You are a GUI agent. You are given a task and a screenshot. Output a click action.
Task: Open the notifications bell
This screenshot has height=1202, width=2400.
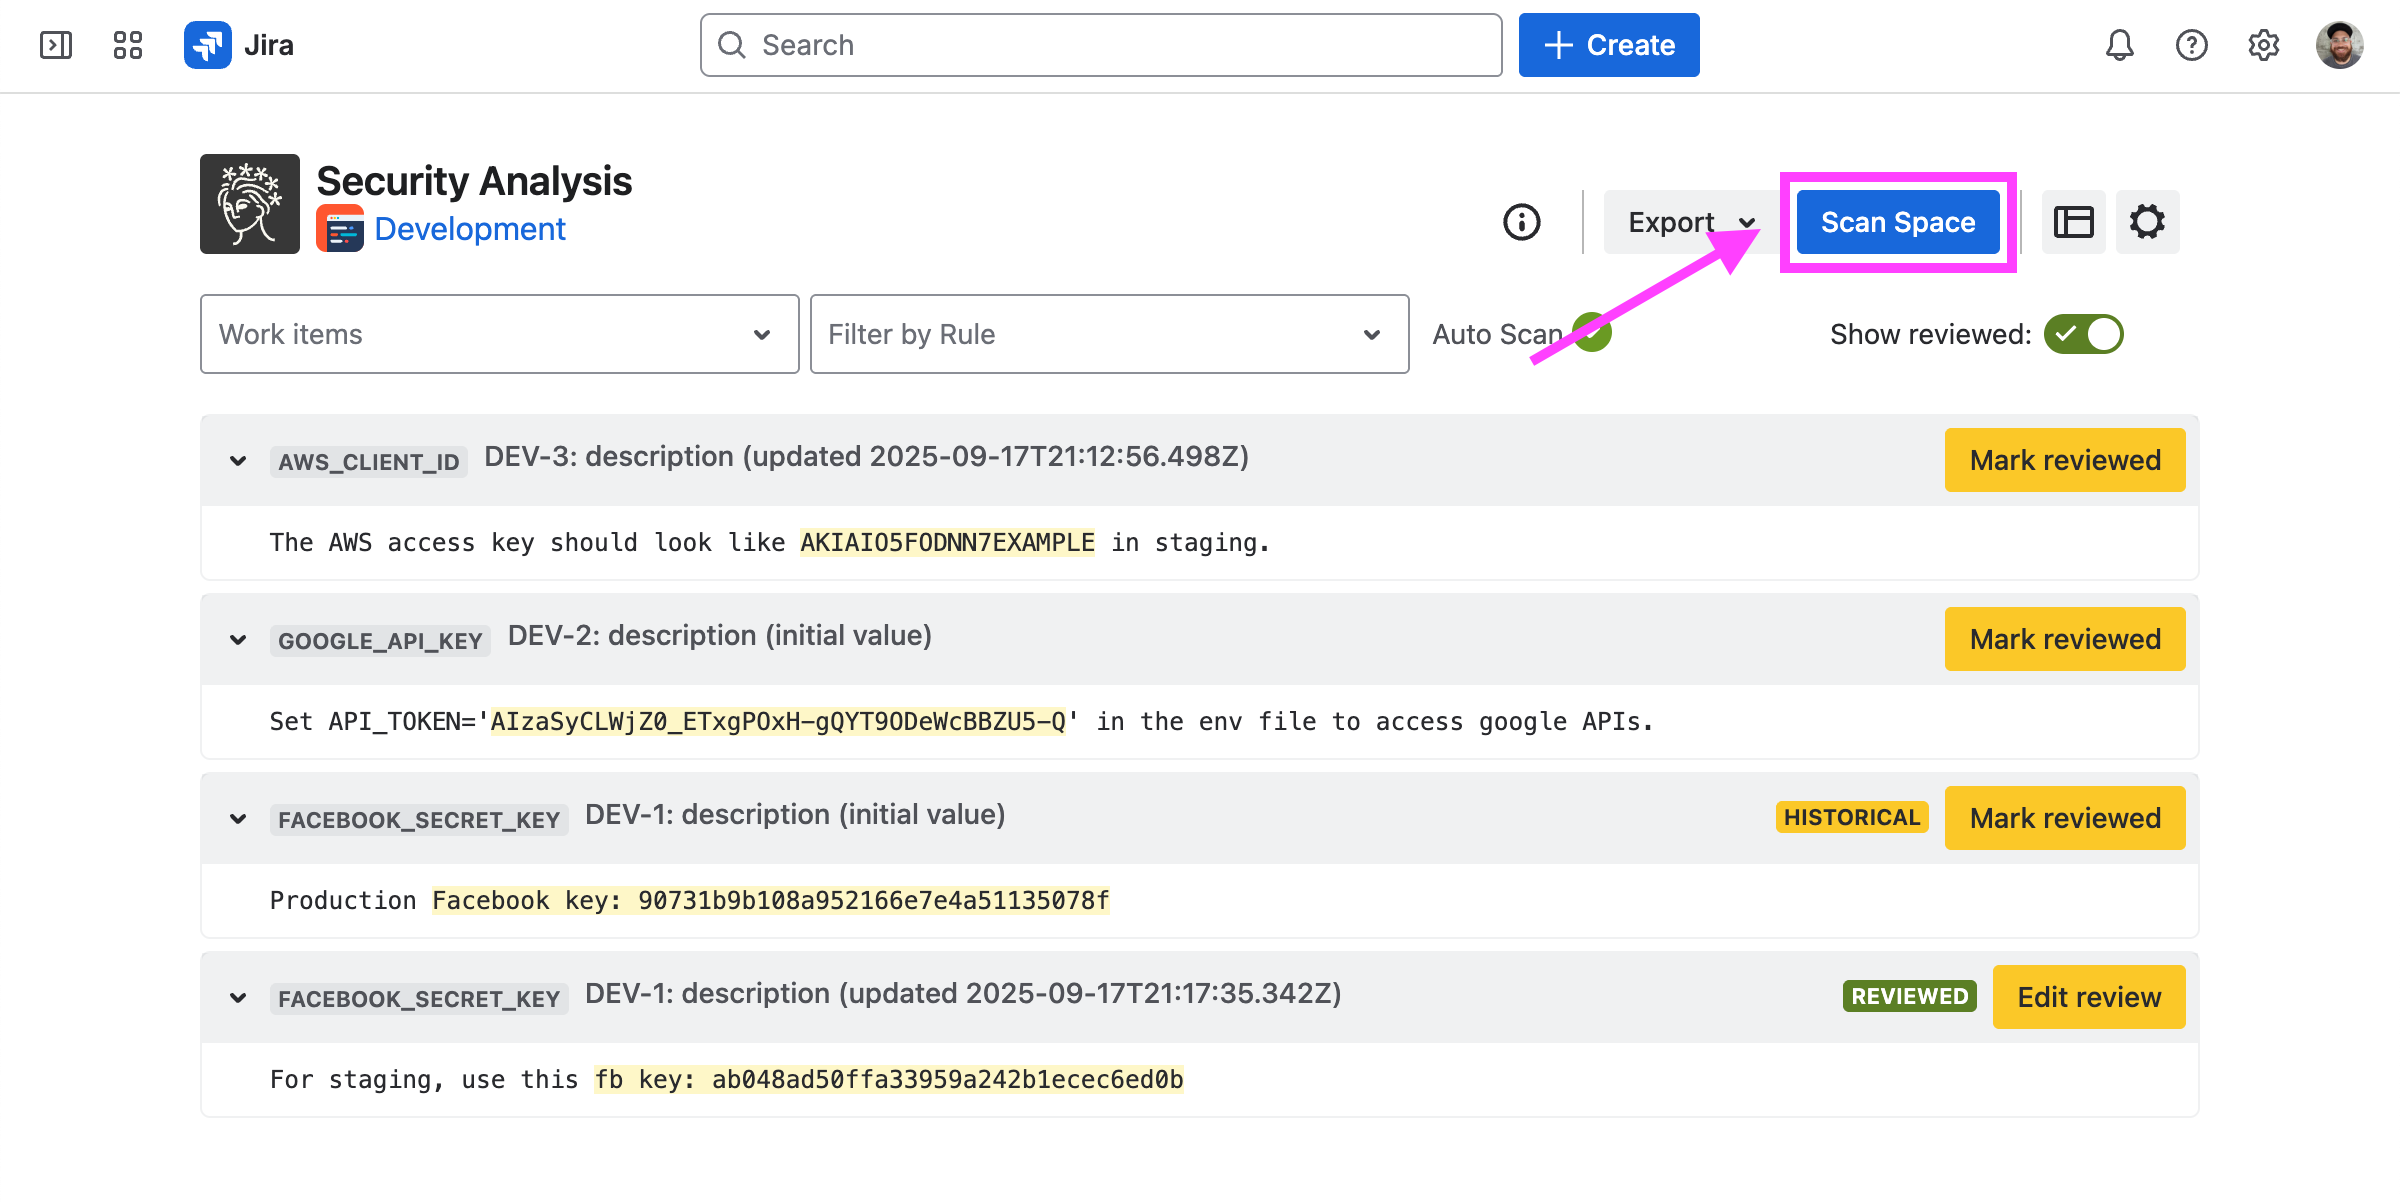2119,45
